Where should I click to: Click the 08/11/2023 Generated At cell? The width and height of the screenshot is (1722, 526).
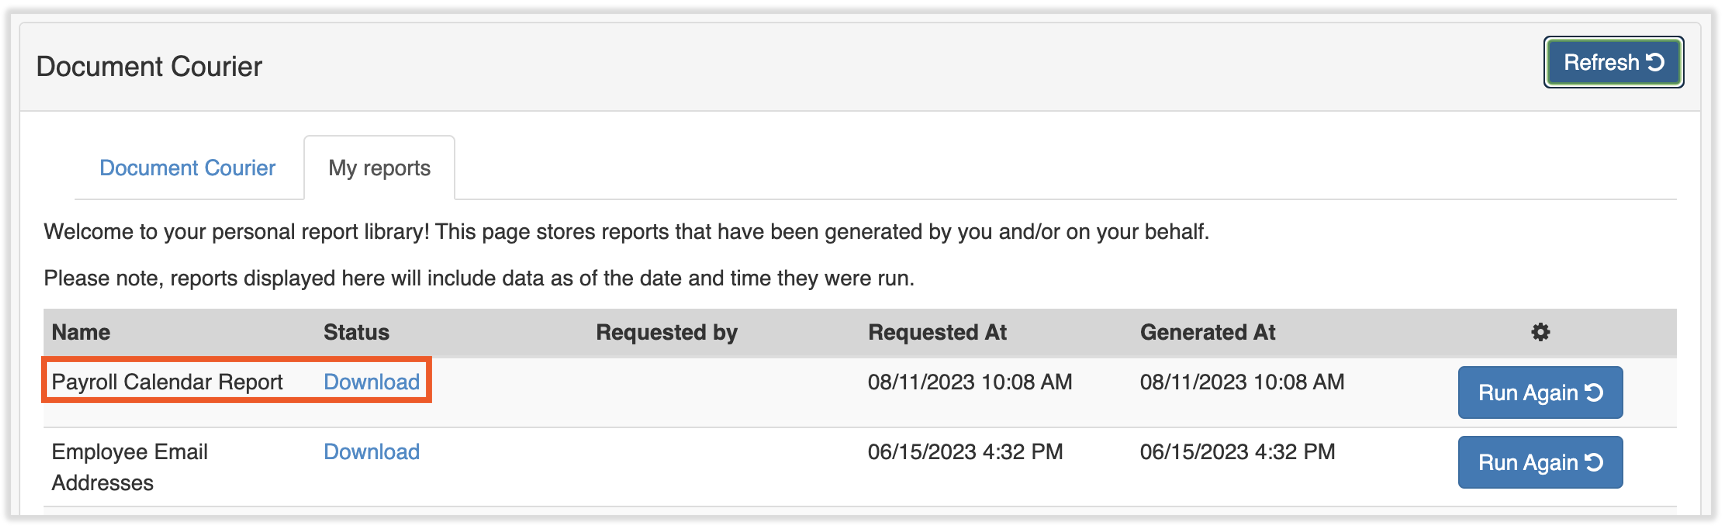pyautogui.click(x=1241, y=382)
